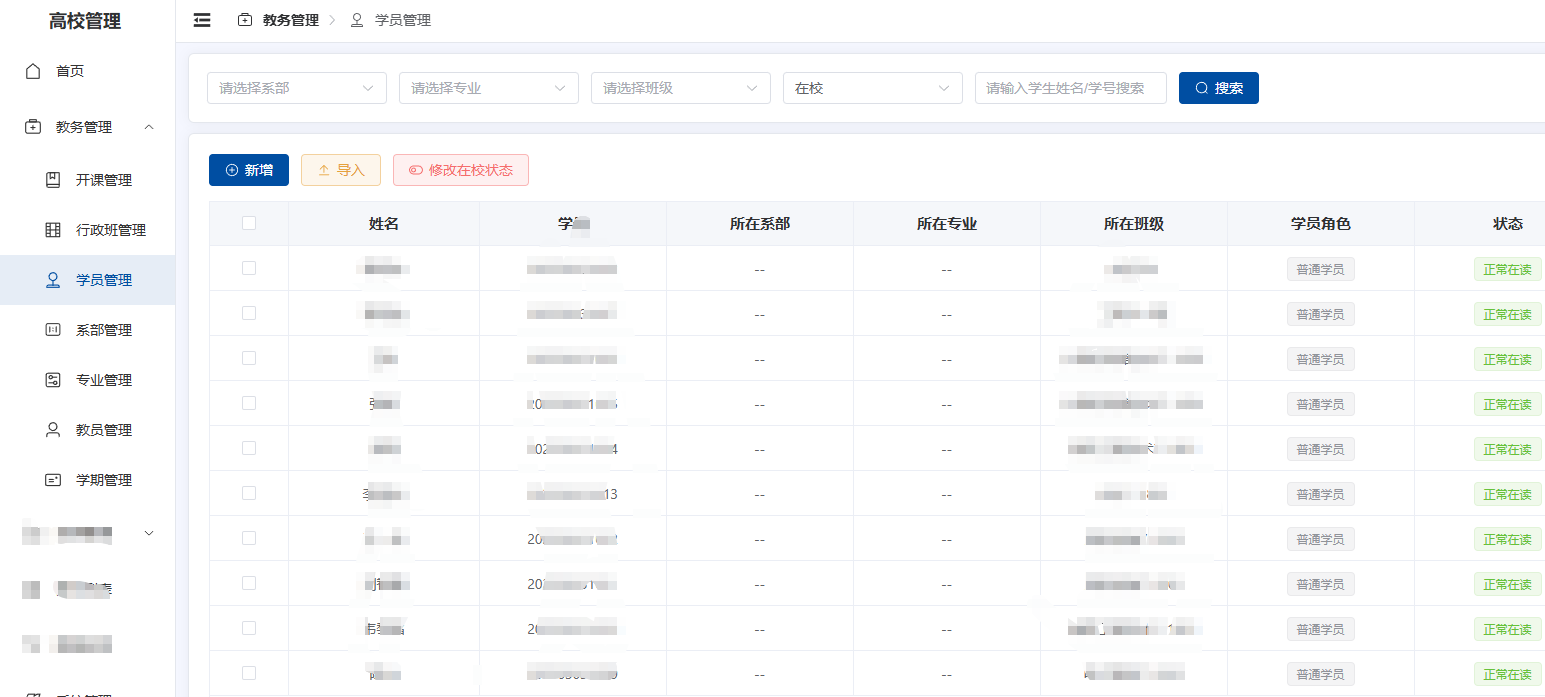Open the 请选择专业 dropdown

click(489, 88)
